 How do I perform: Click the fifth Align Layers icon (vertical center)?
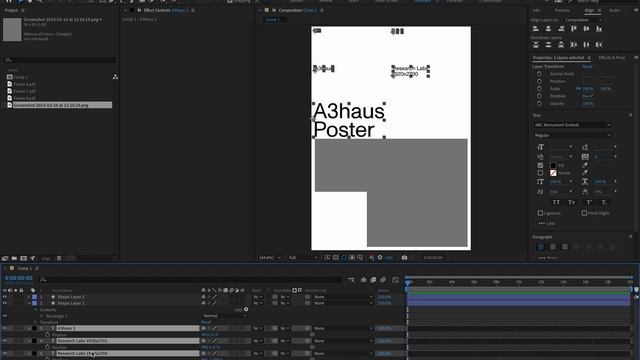coord(587,29)
